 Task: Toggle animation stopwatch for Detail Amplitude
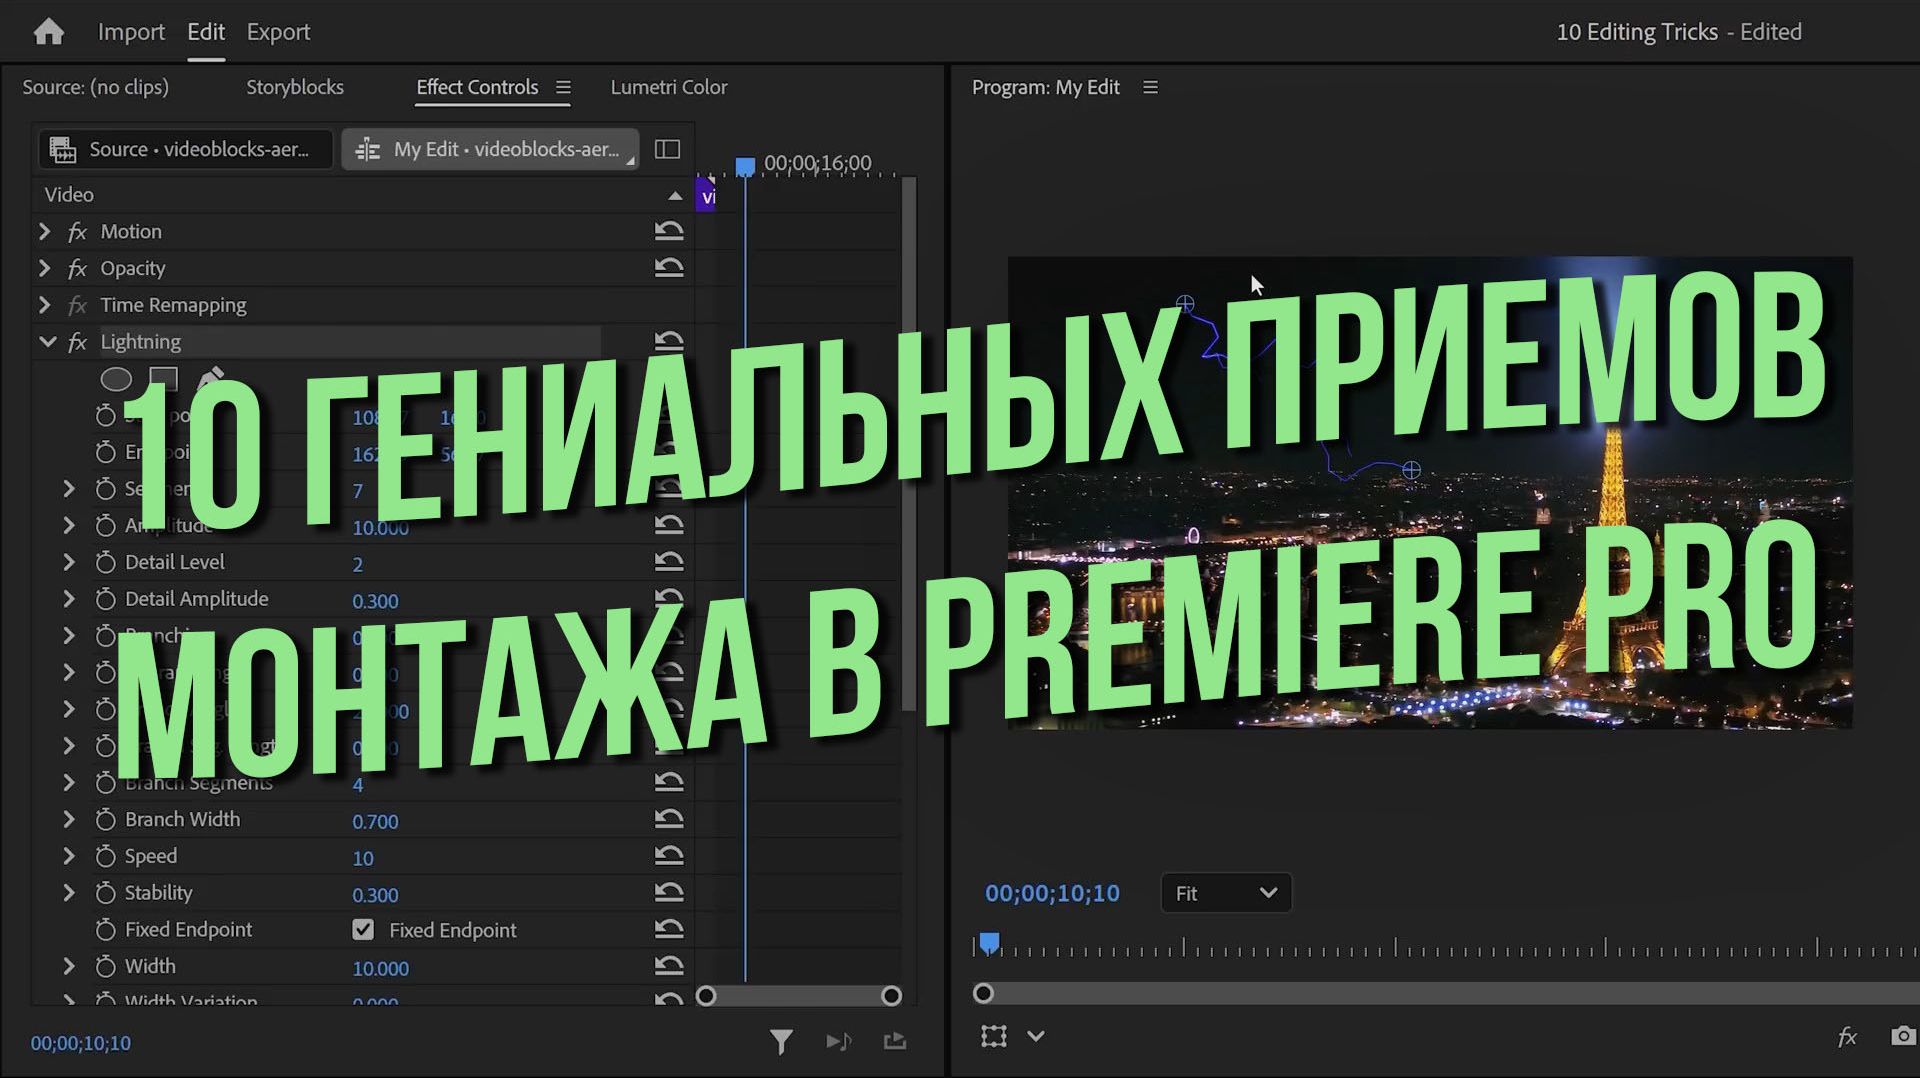105,599
